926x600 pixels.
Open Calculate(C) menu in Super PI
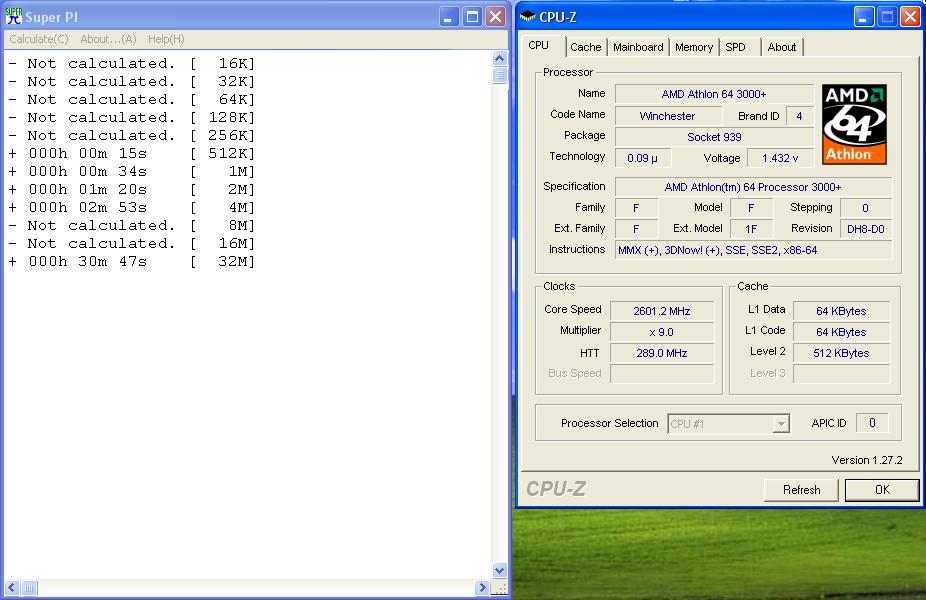tap(39, 39)
